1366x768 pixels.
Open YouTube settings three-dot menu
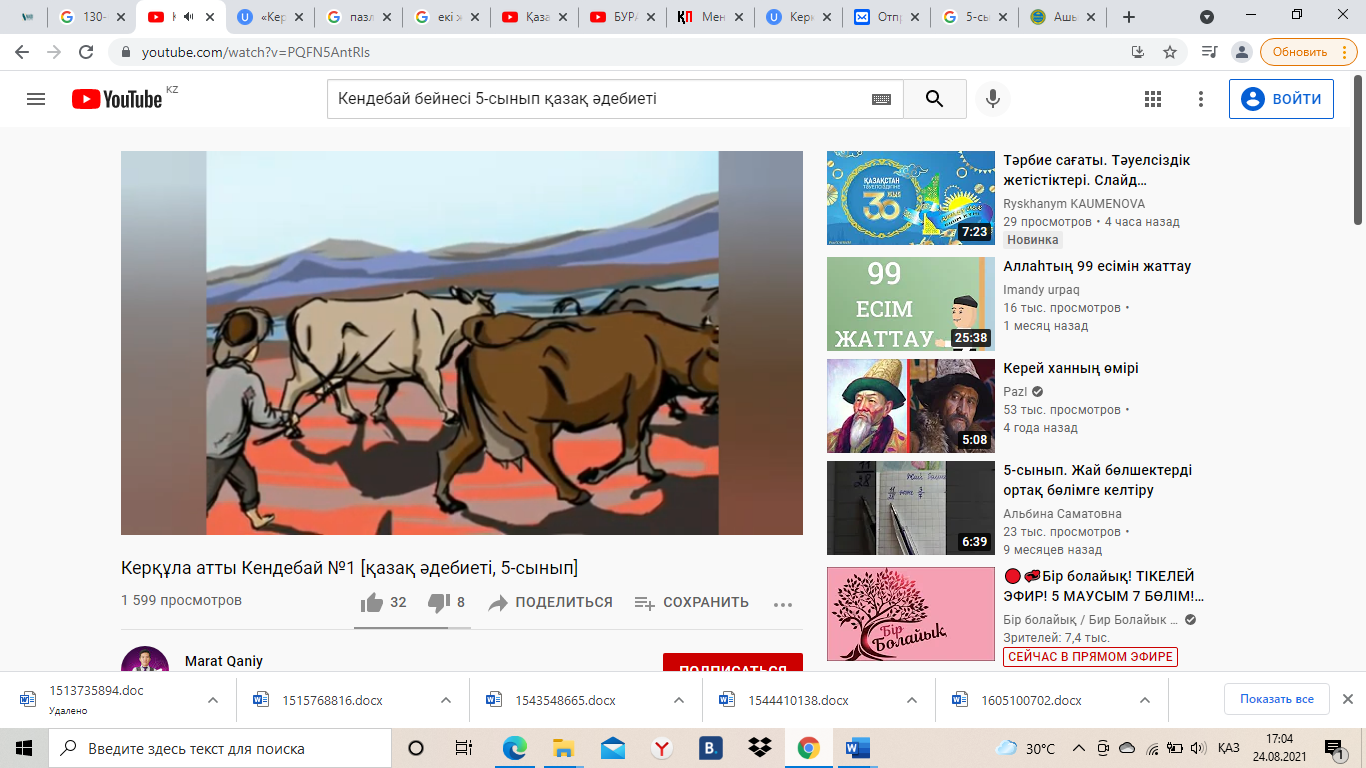(1201, 99)
